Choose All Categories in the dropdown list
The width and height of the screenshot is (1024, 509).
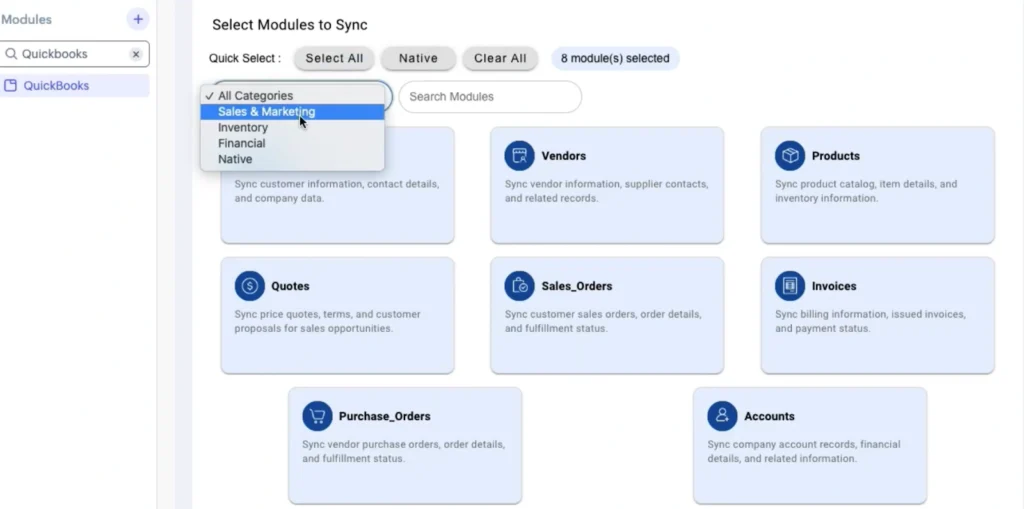(293, 95)
